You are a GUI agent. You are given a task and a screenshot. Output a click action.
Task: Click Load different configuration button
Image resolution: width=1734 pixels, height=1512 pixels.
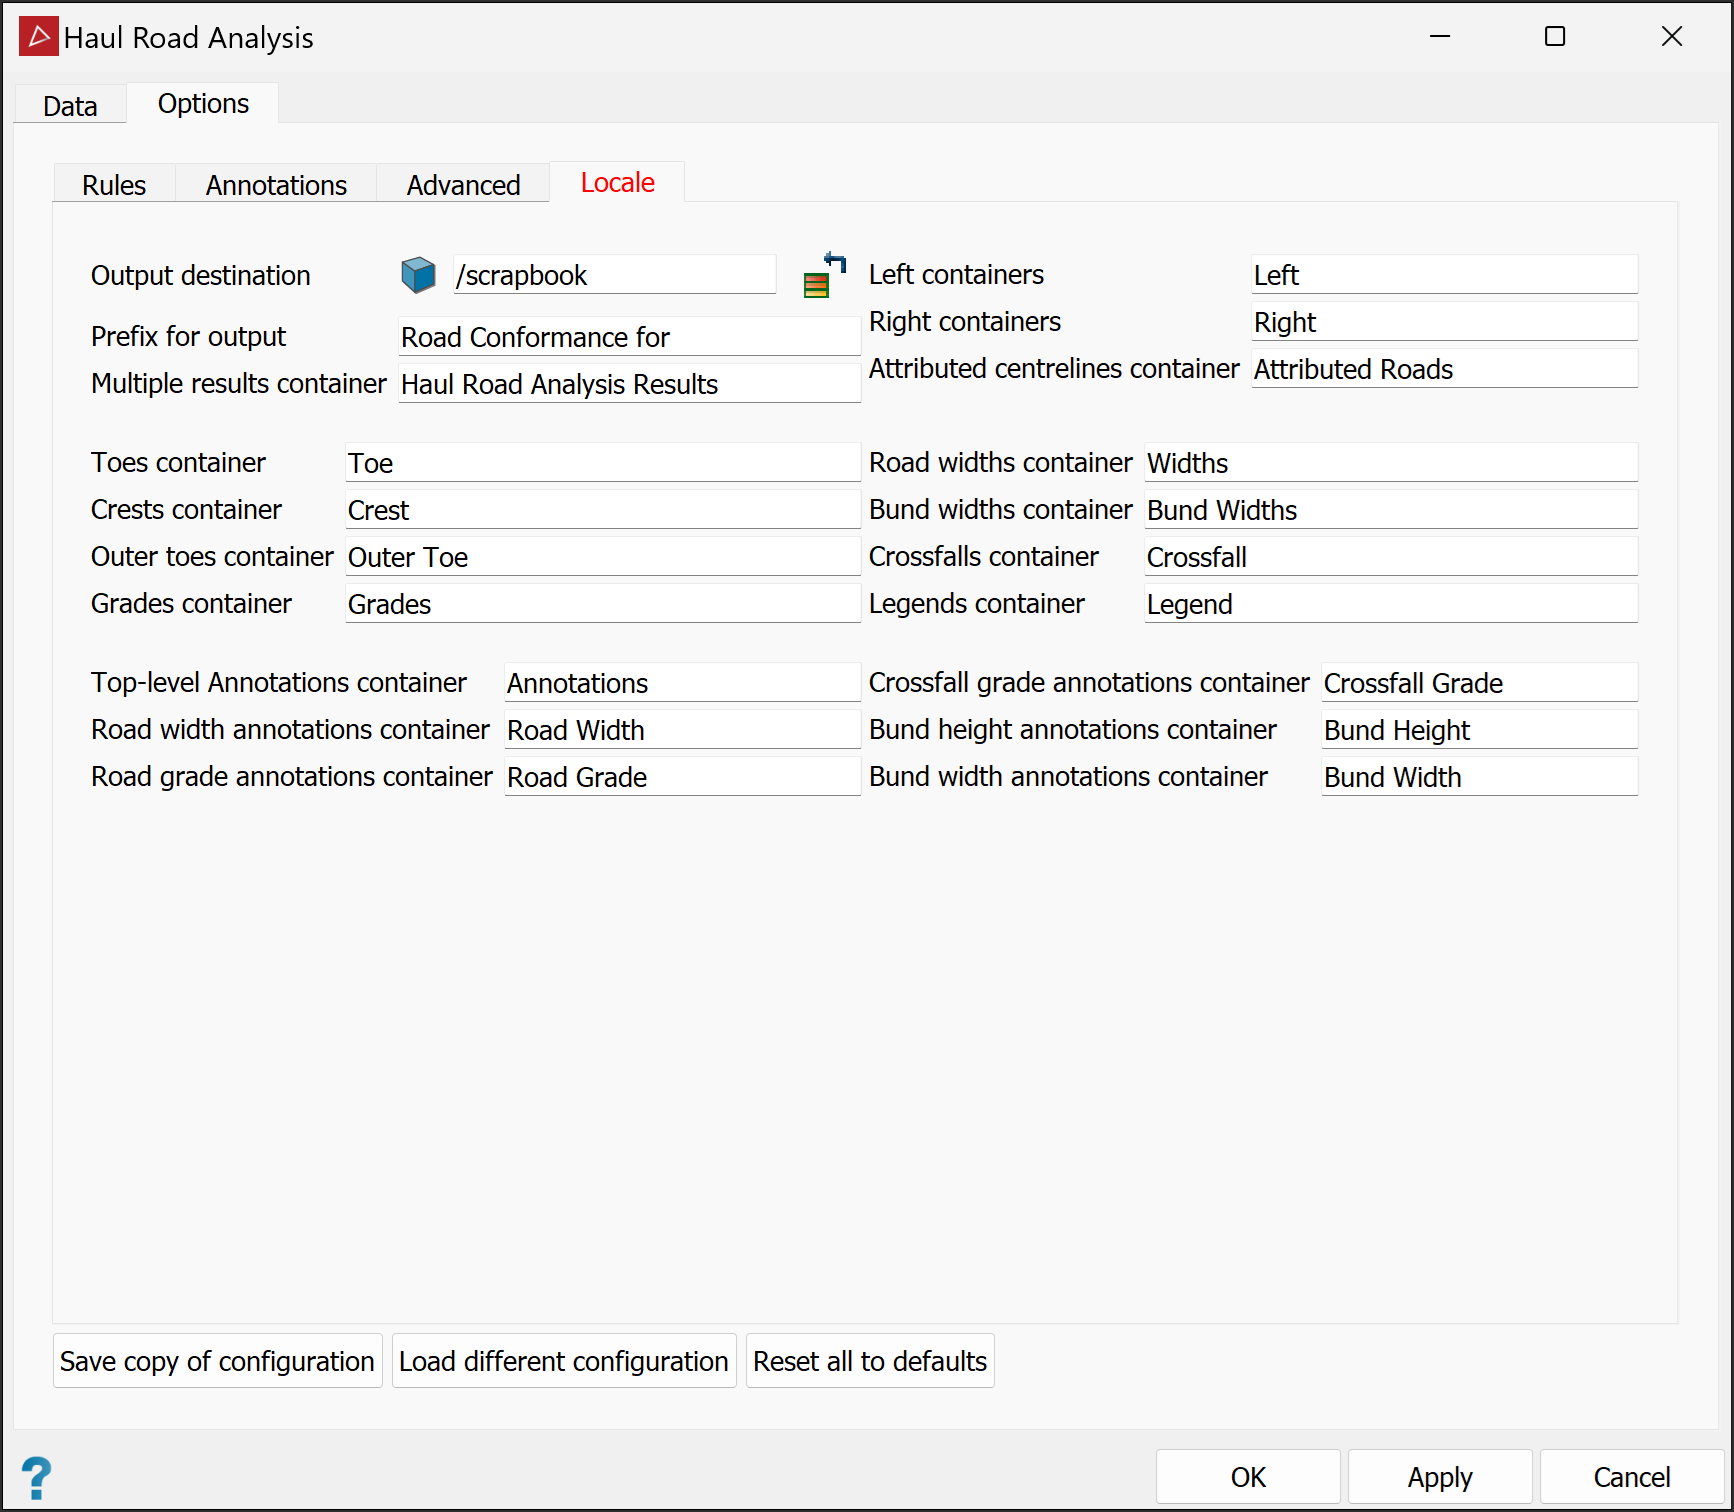pos(563,1361)
